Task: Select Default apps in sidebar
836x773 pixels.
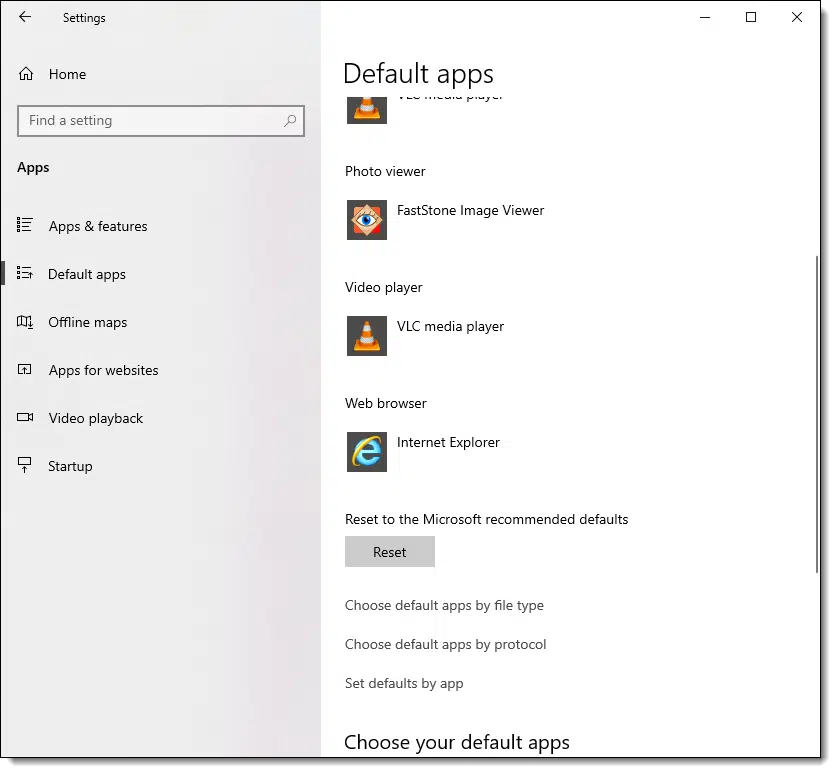Action: pos(87,274)
